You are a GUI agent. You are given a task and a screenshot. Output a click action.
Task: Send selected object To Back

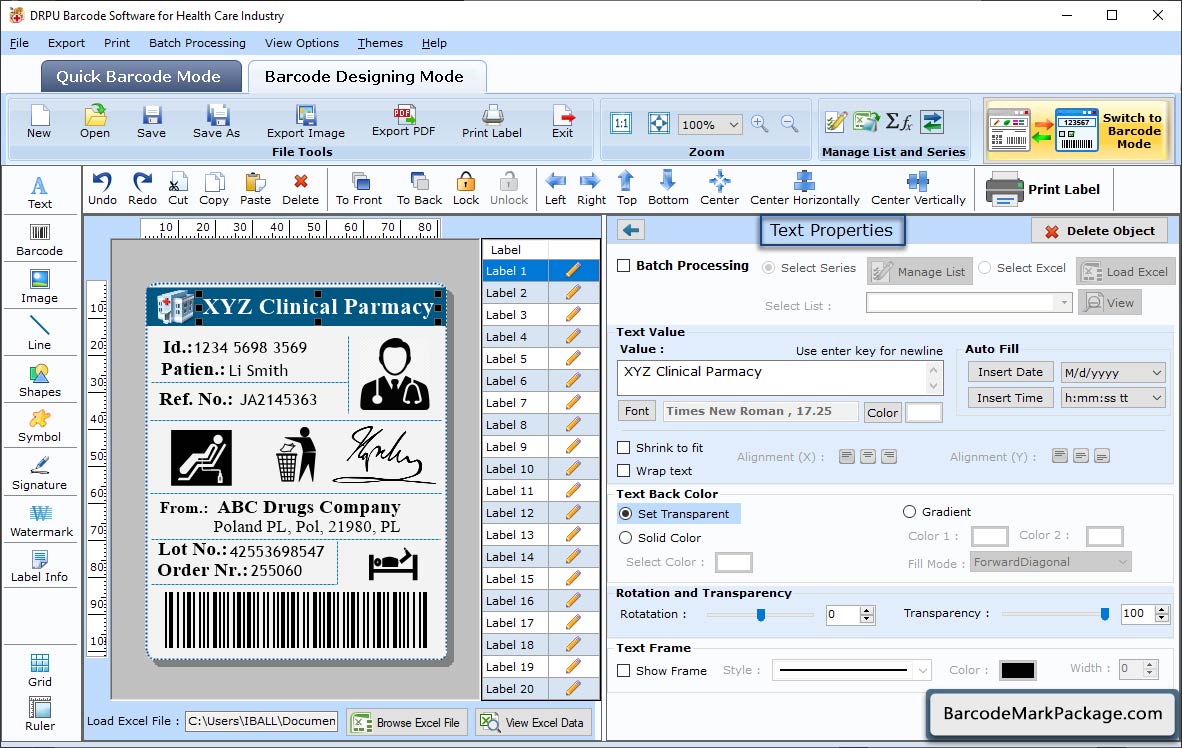[x=419, y=189]
